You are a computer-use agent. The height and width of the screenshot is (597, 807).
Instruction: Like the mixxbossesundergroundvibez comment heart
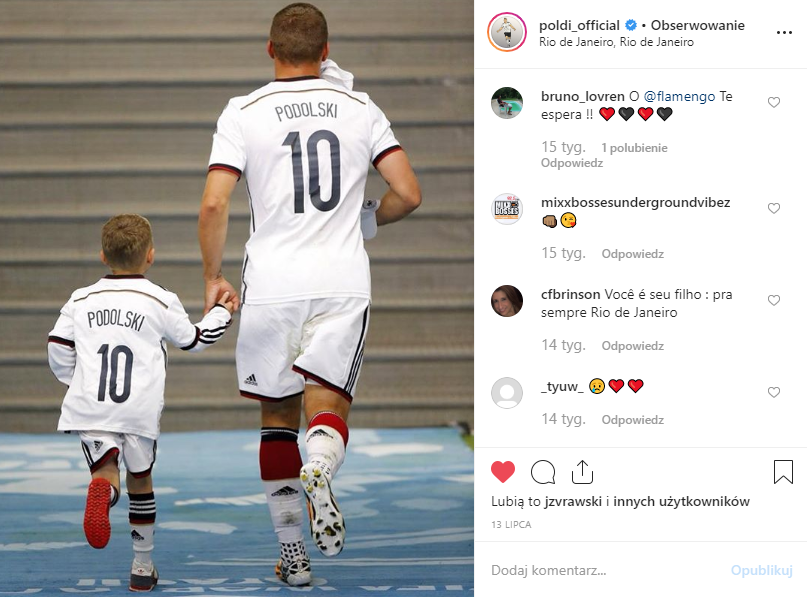(774, 208)
